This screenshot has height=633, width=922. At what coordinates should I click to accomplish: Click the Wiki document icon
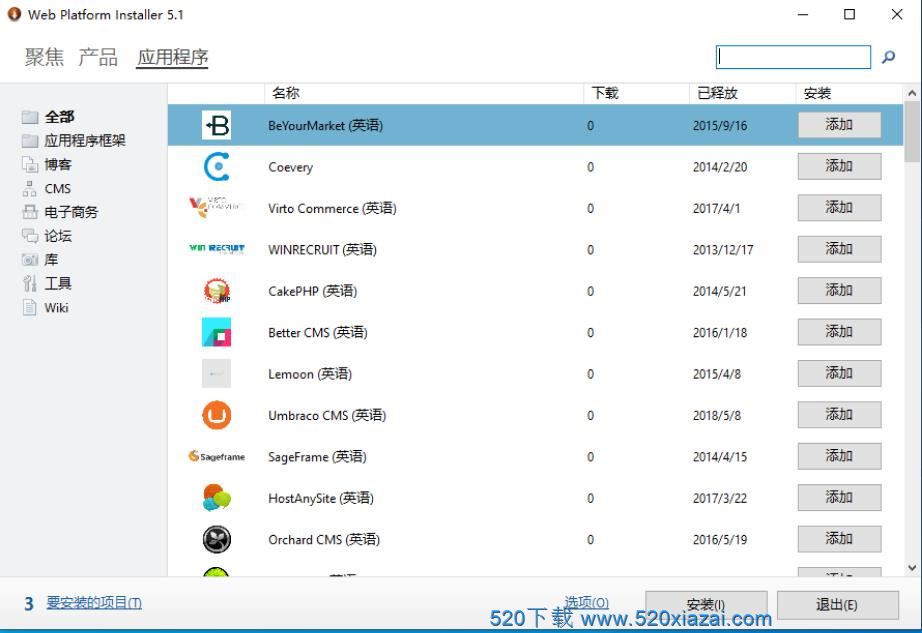tap(30, 307)
